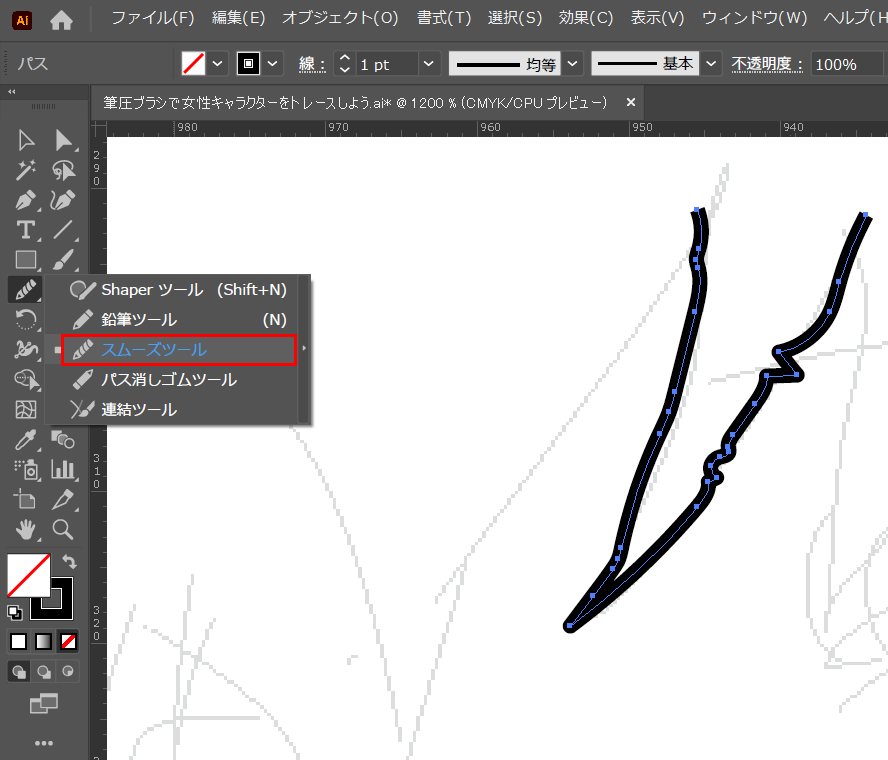
Task: Open 表示(V) menu
Action: click(x=658, y=19)
